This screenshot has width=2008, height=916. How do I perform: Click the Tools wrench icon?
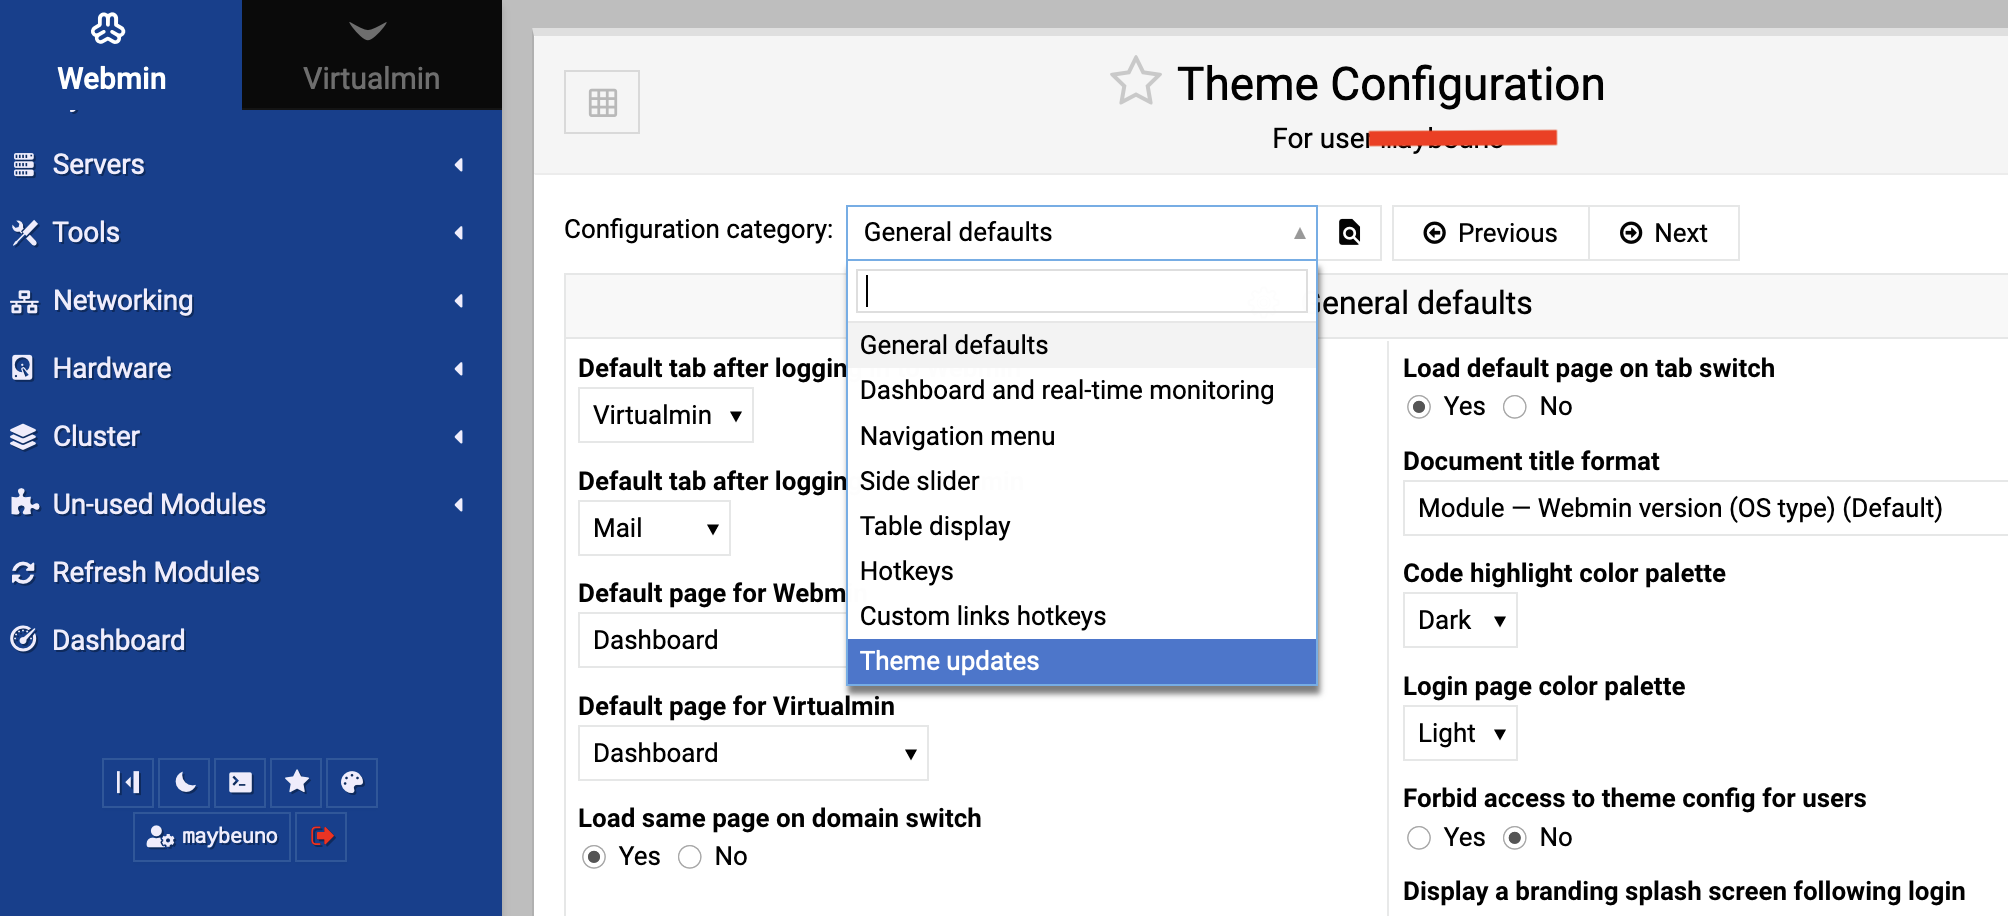pos(24,233)
